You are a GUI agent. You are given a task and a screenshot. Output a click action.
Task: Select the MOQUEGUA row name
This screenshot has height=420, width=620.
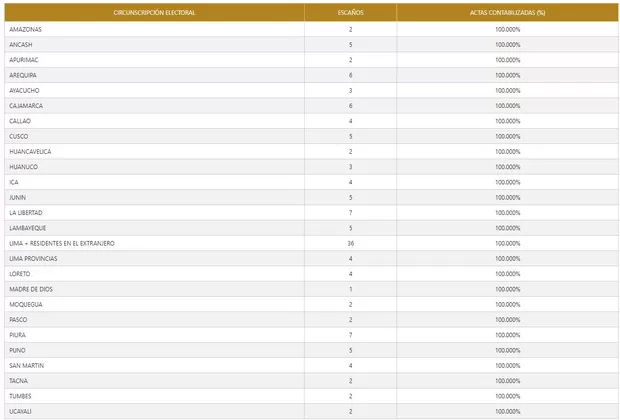26,305
